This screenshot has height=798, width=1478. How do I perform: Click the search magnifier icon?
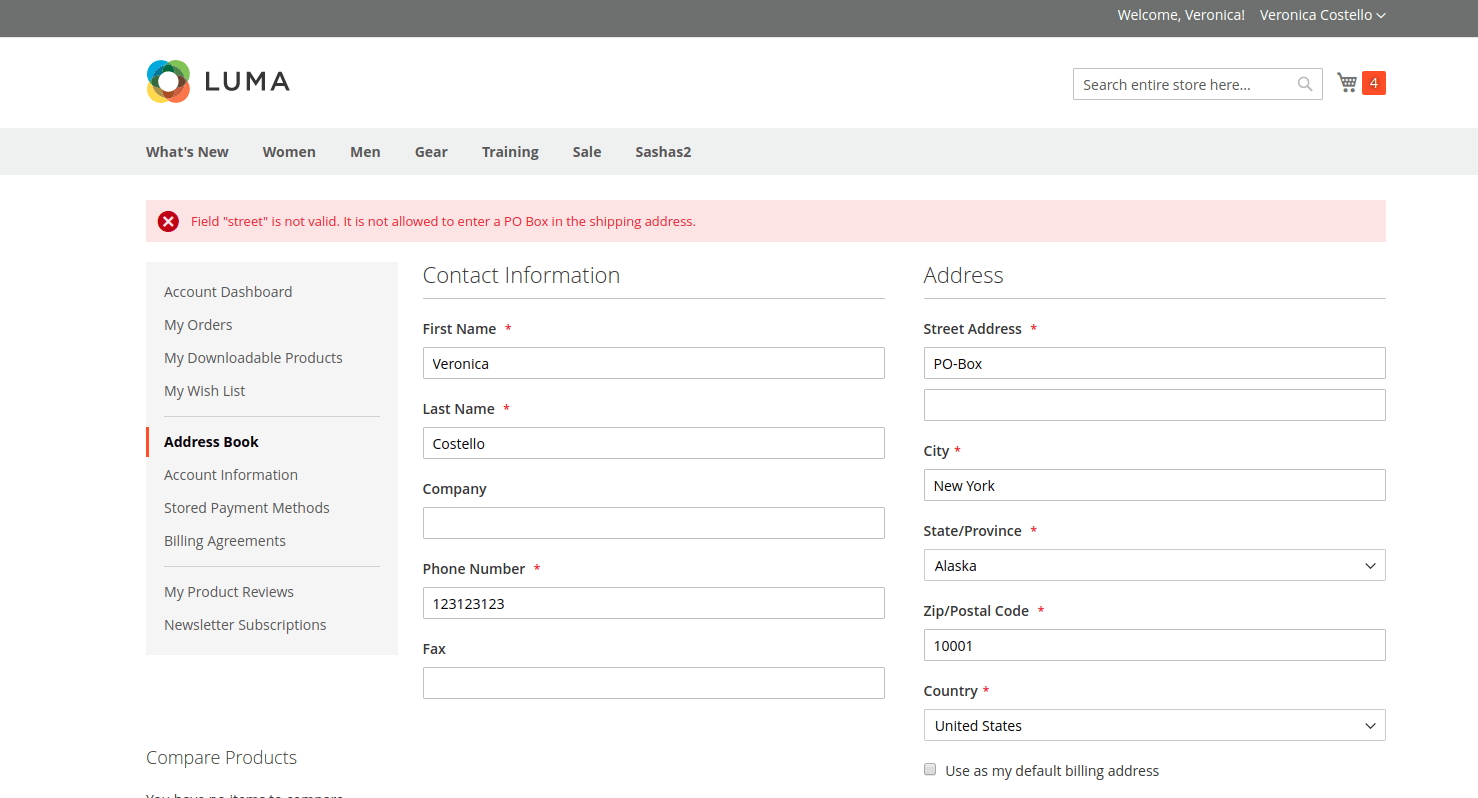(x=1305, y=84)
